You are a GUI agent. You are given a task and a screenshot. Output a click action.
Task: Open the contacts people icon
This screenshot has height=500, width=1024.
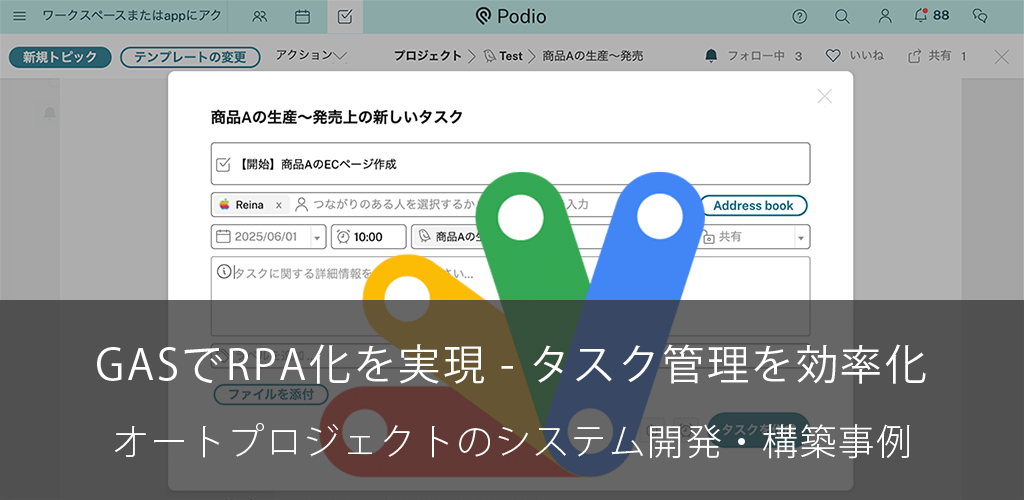coord(260,16)
